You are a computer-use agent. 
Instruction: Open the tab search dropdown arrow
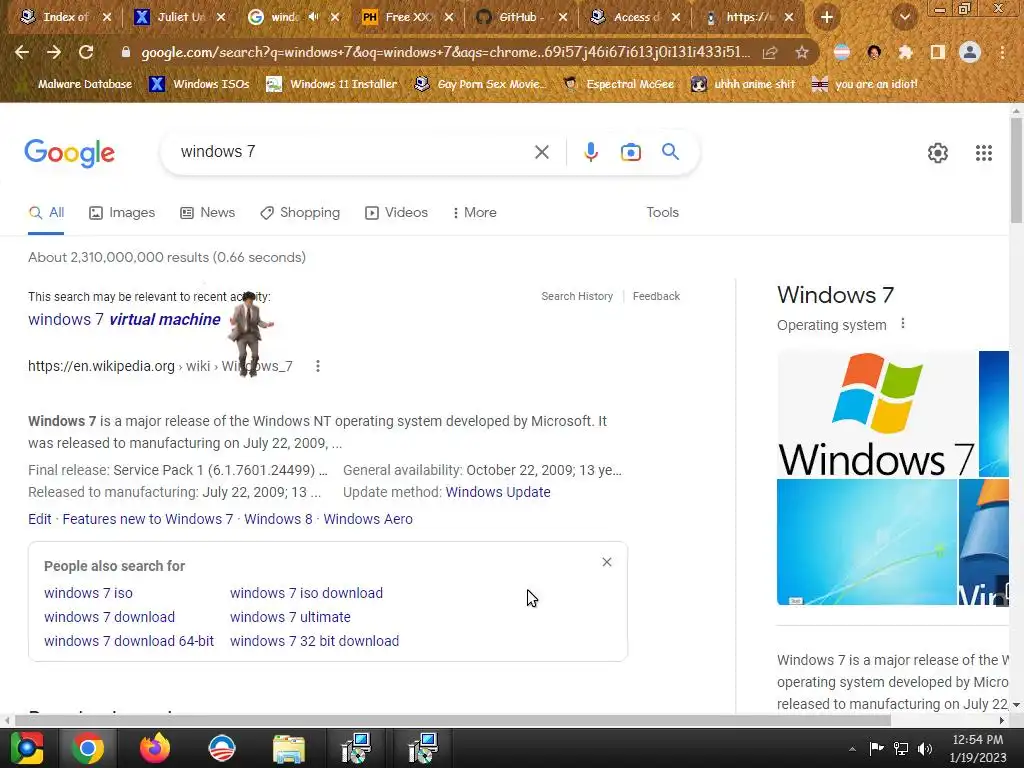coord(905,17)
